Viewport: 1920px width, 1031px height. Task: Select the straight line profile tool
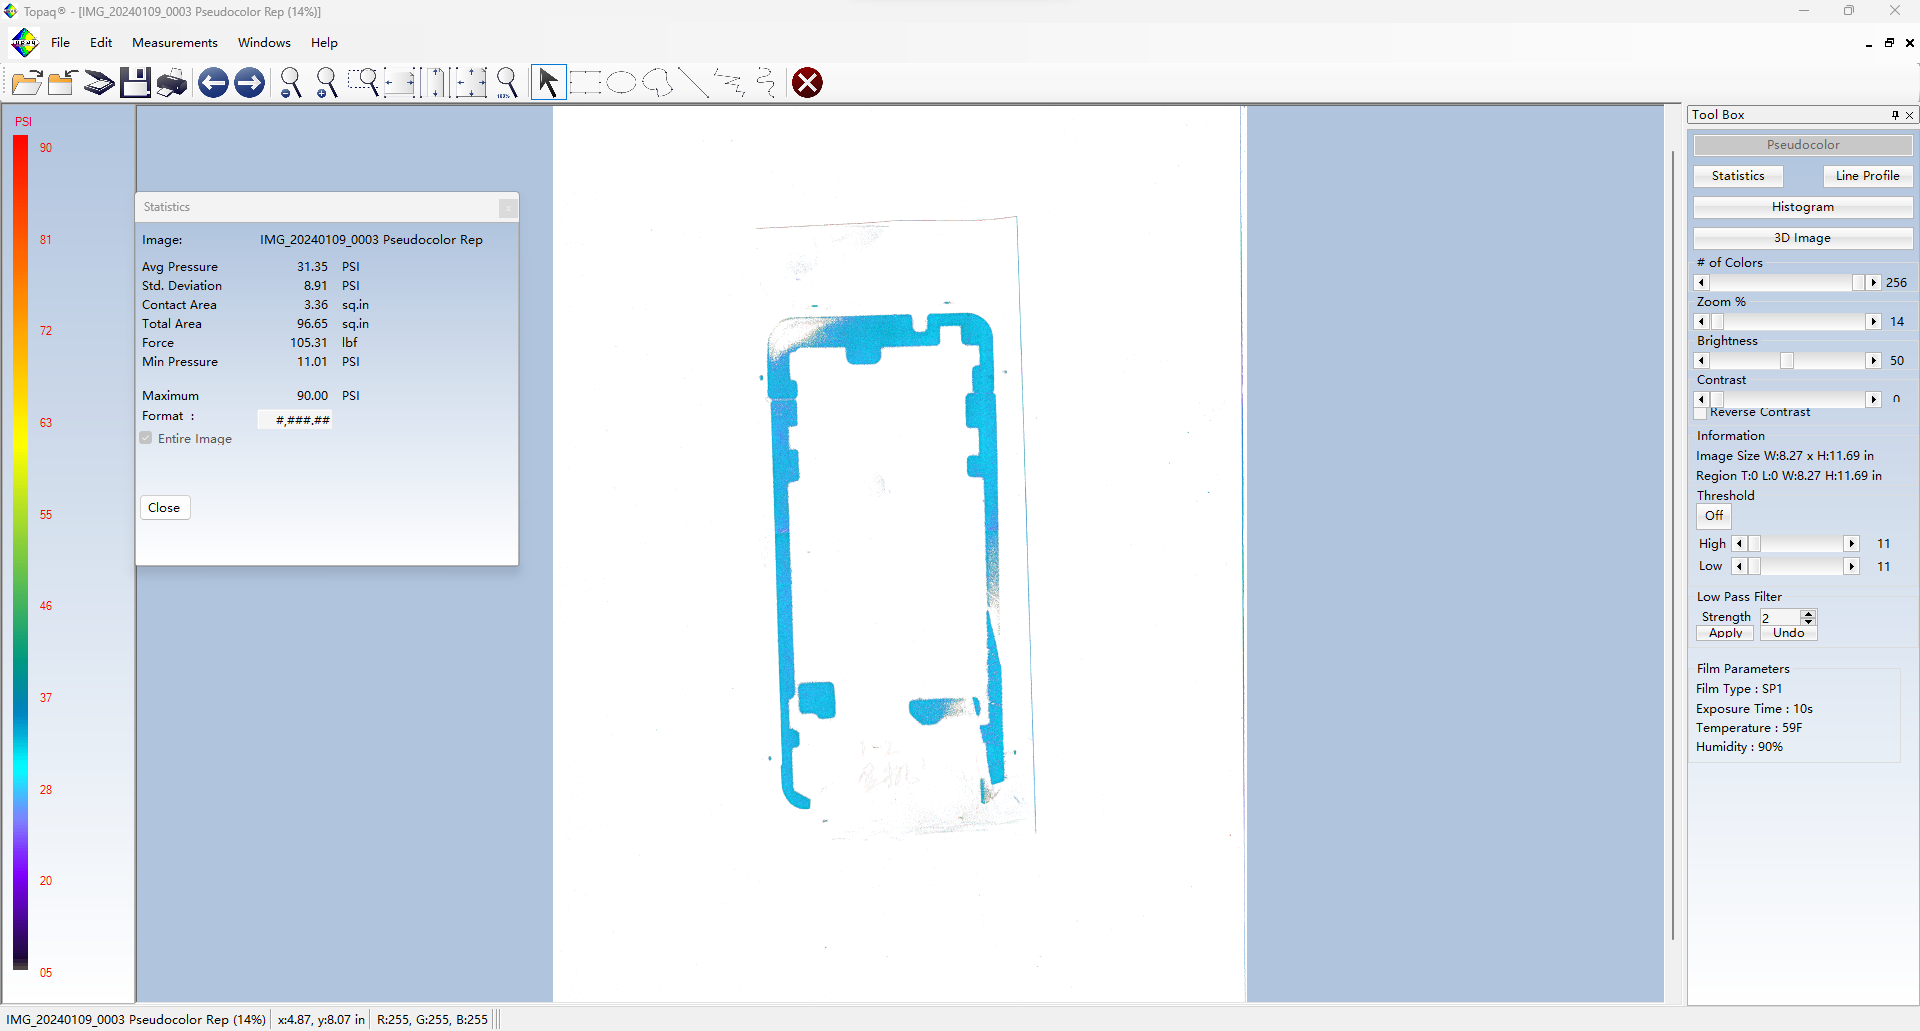click(x=693, y=83)
